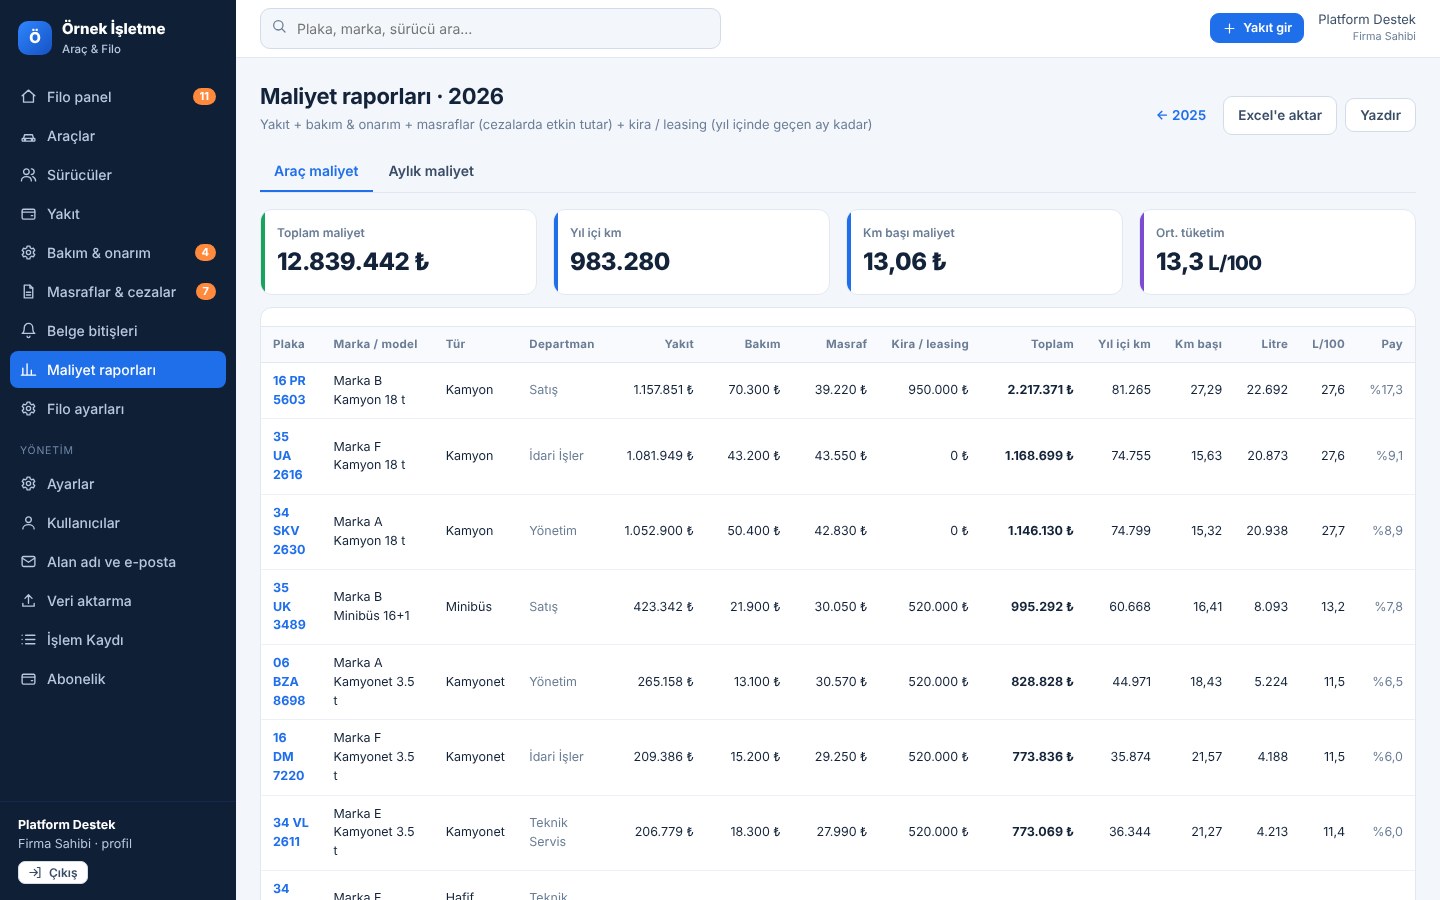The height and width of the screenshot is (900, 1440).
Task: Open Platform Destek profile in top bar
Action: [x=1366, y=28]
